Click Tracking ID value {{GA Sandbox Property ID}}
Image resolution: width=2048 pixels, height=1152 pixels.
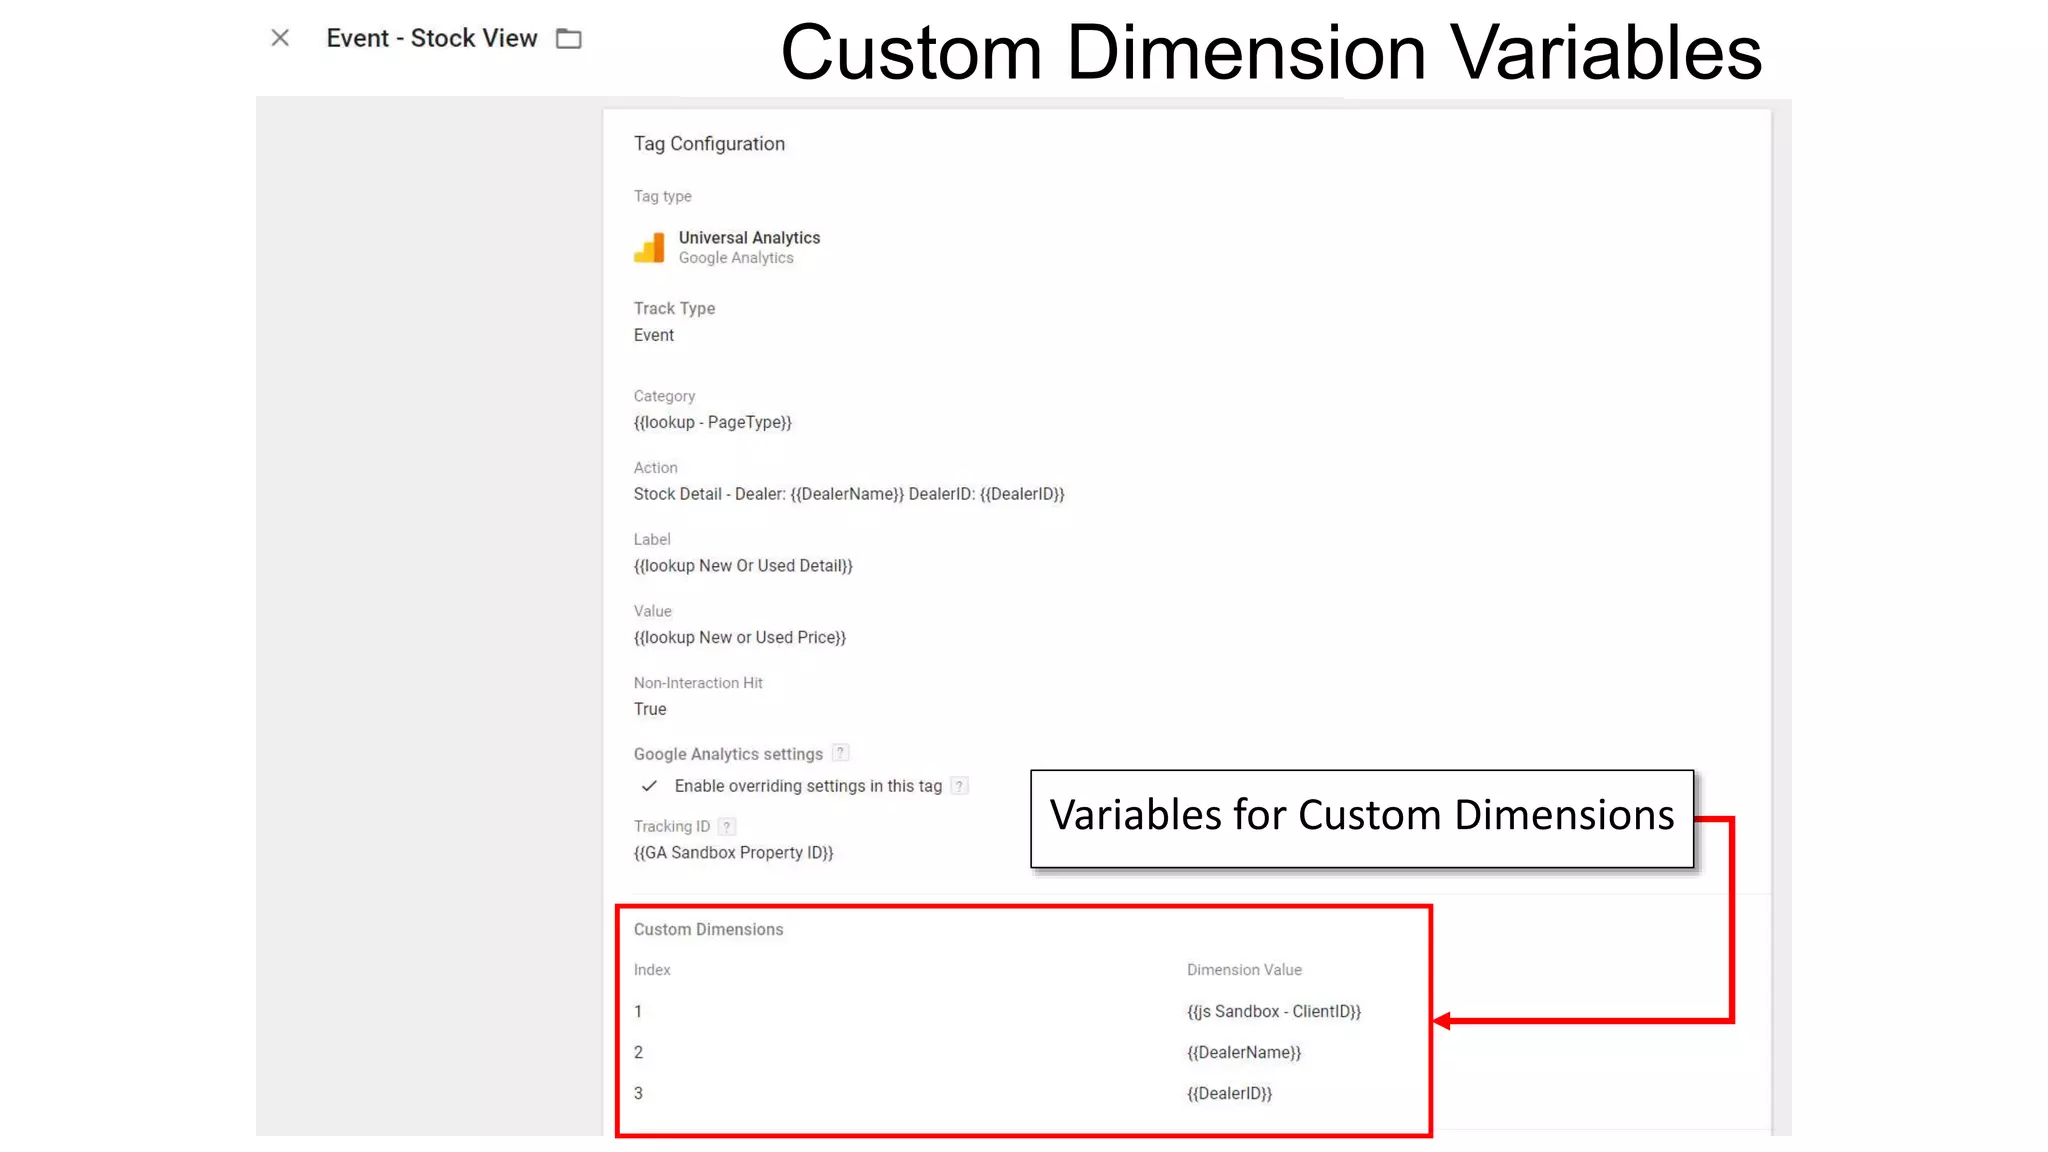click(733, 853)
